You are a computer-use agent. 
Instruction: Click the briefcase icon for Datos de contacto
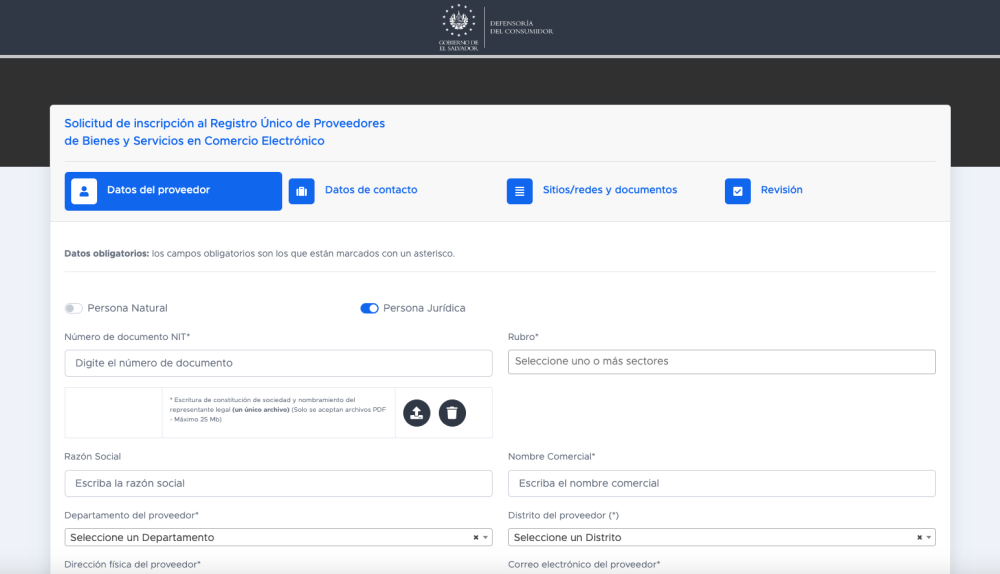(302, 191)
